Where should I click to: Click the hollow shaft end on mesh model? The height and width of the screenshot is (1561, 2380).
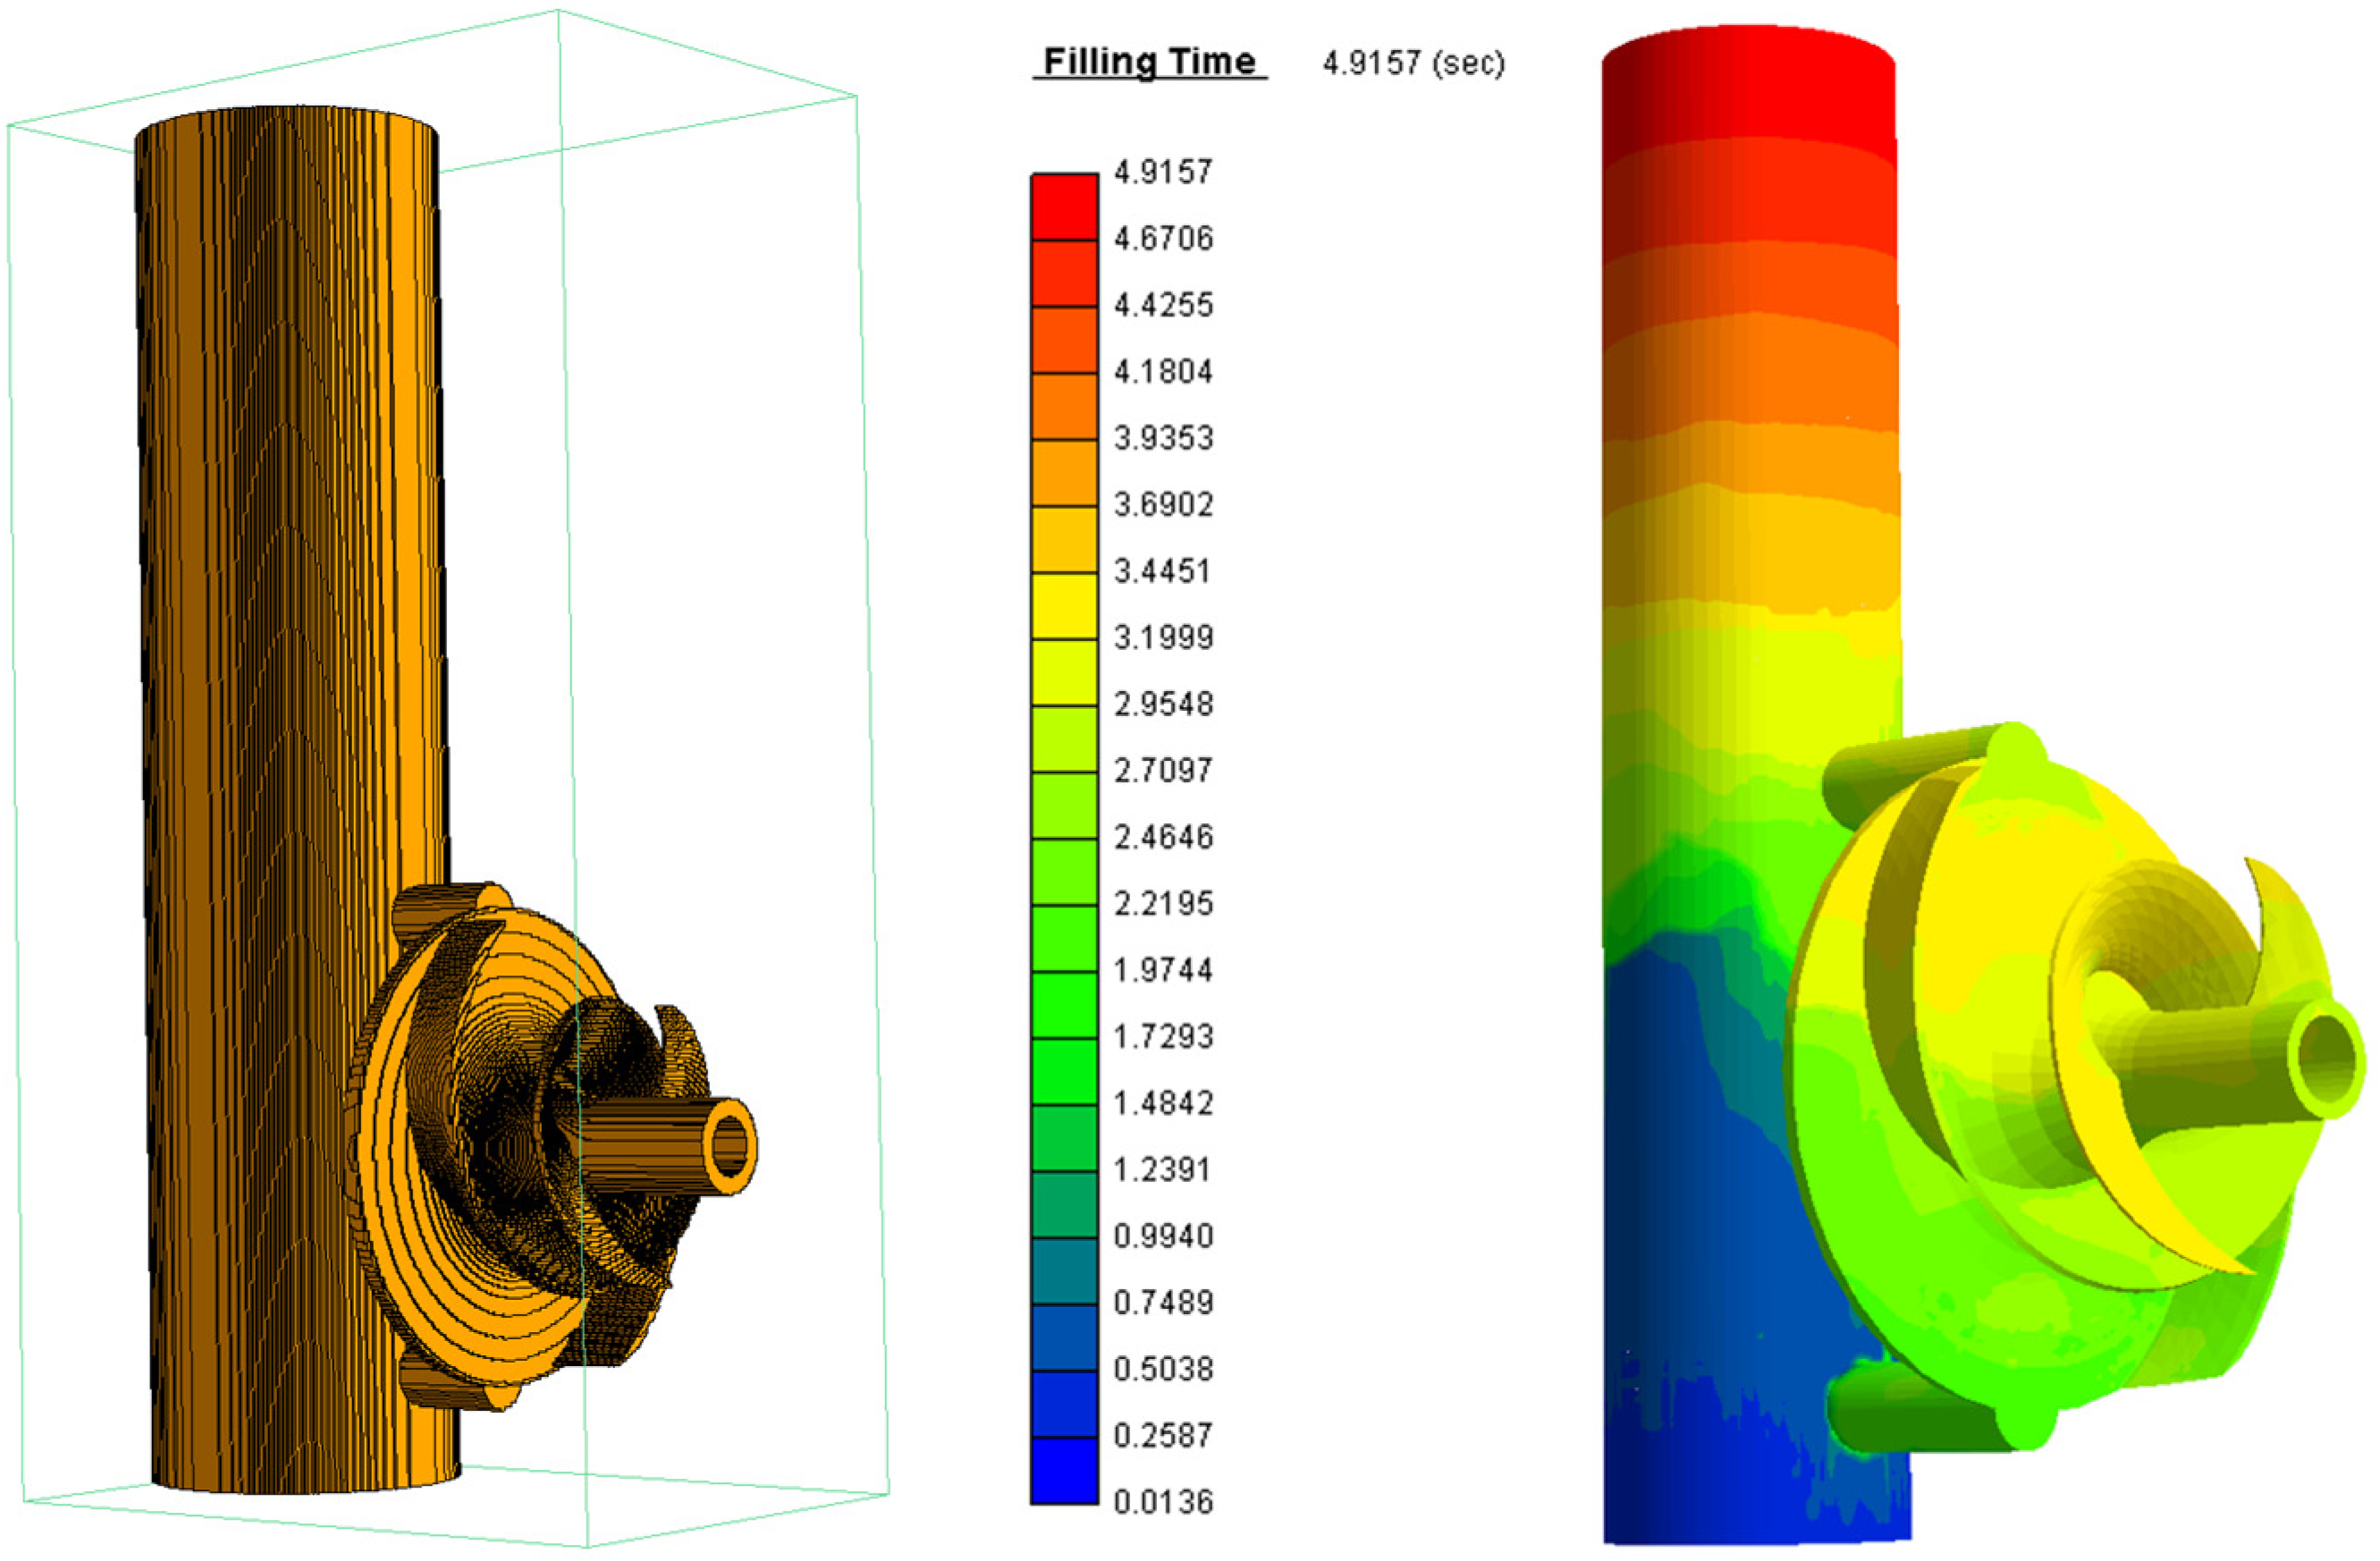pyautogui.click(x=729, y=1146)
